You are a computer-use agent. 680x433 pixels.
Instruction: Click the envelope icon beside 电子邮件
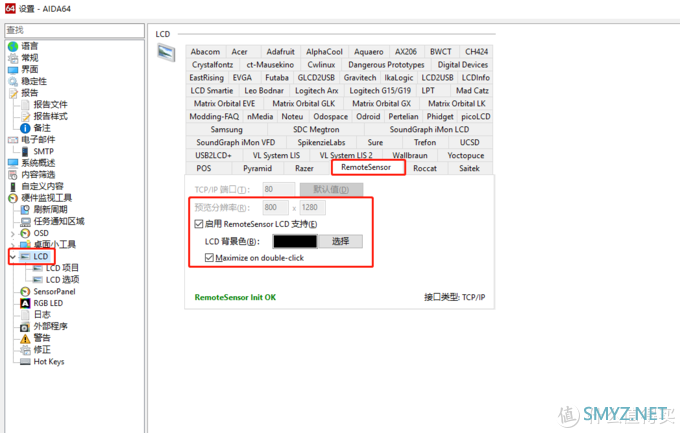tap(13, 140)
